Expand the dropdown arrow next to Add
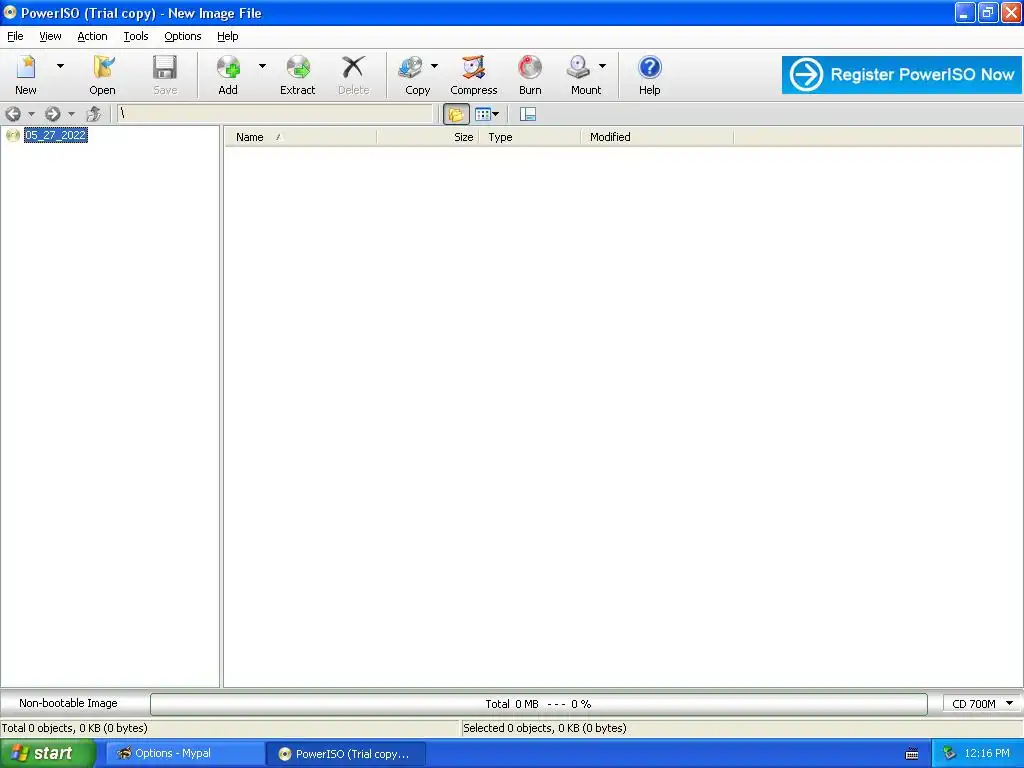This screenshot has width=1024, height=768. tap(262, 66)
